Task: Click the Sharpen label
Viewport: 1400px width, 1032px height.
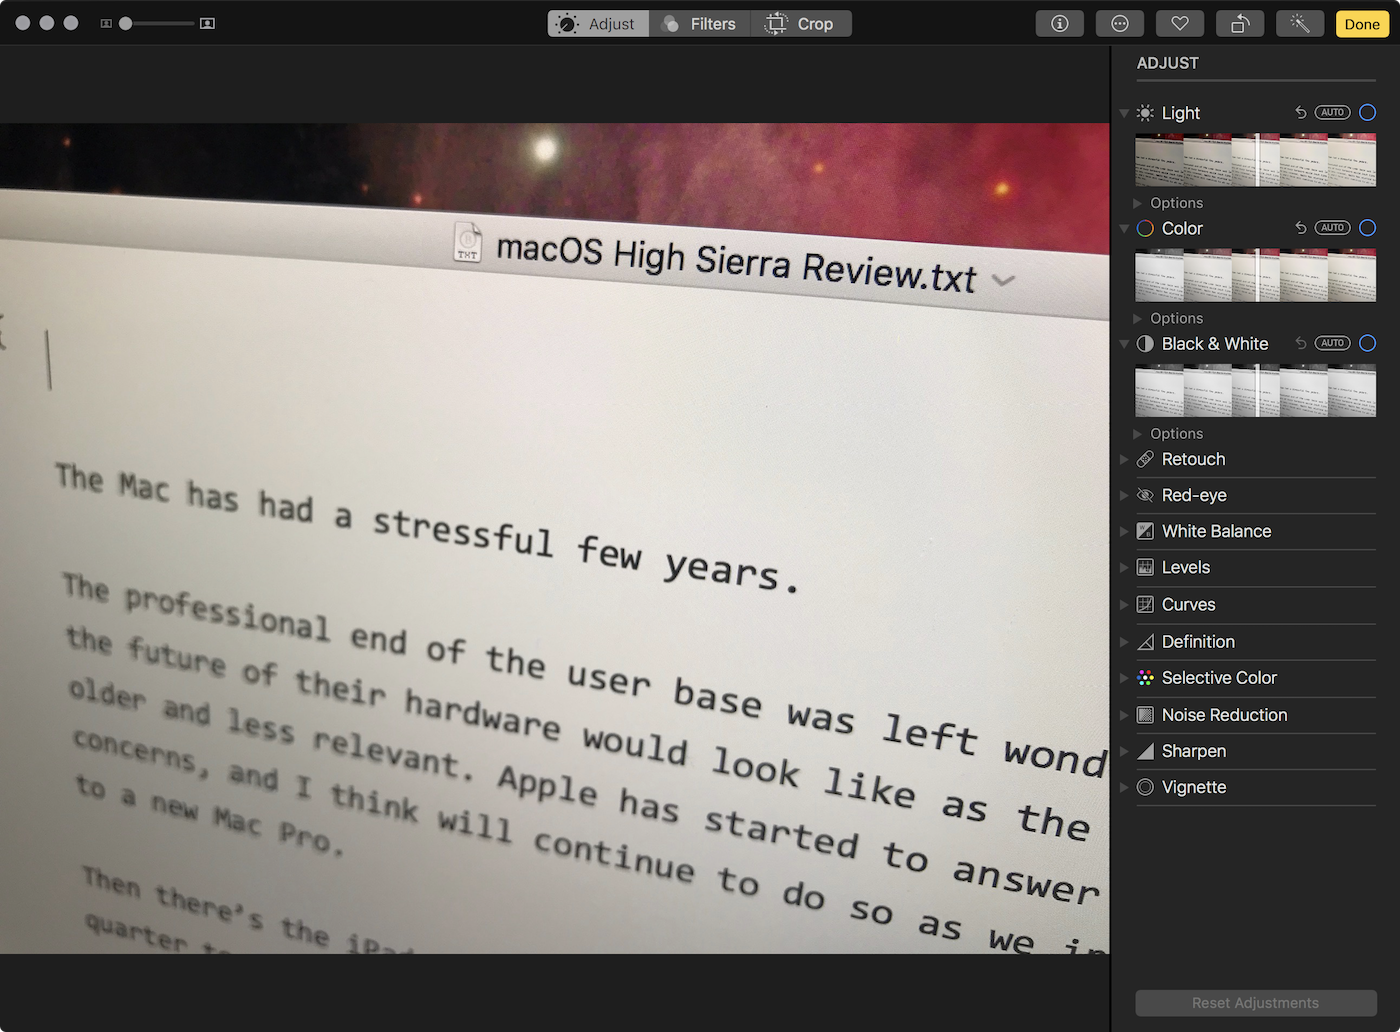Action: pyautogui.click(x=1194, y=751)
